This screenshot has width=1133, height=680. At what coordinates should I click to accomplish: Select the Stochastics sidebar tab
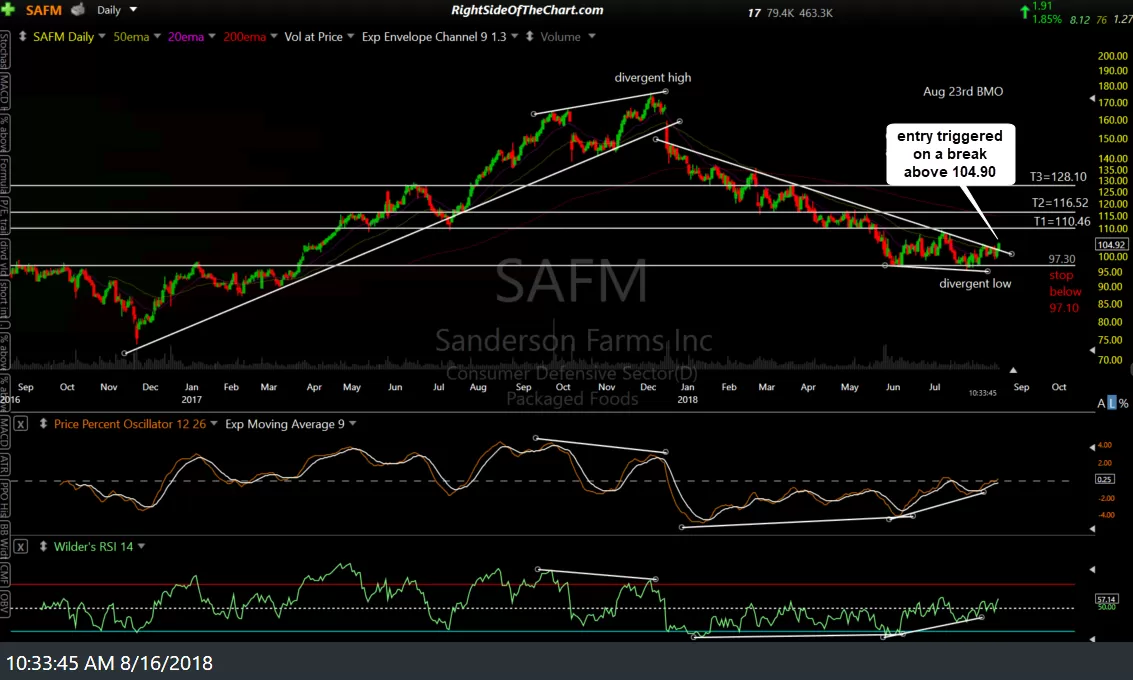[x=4, y=49]
